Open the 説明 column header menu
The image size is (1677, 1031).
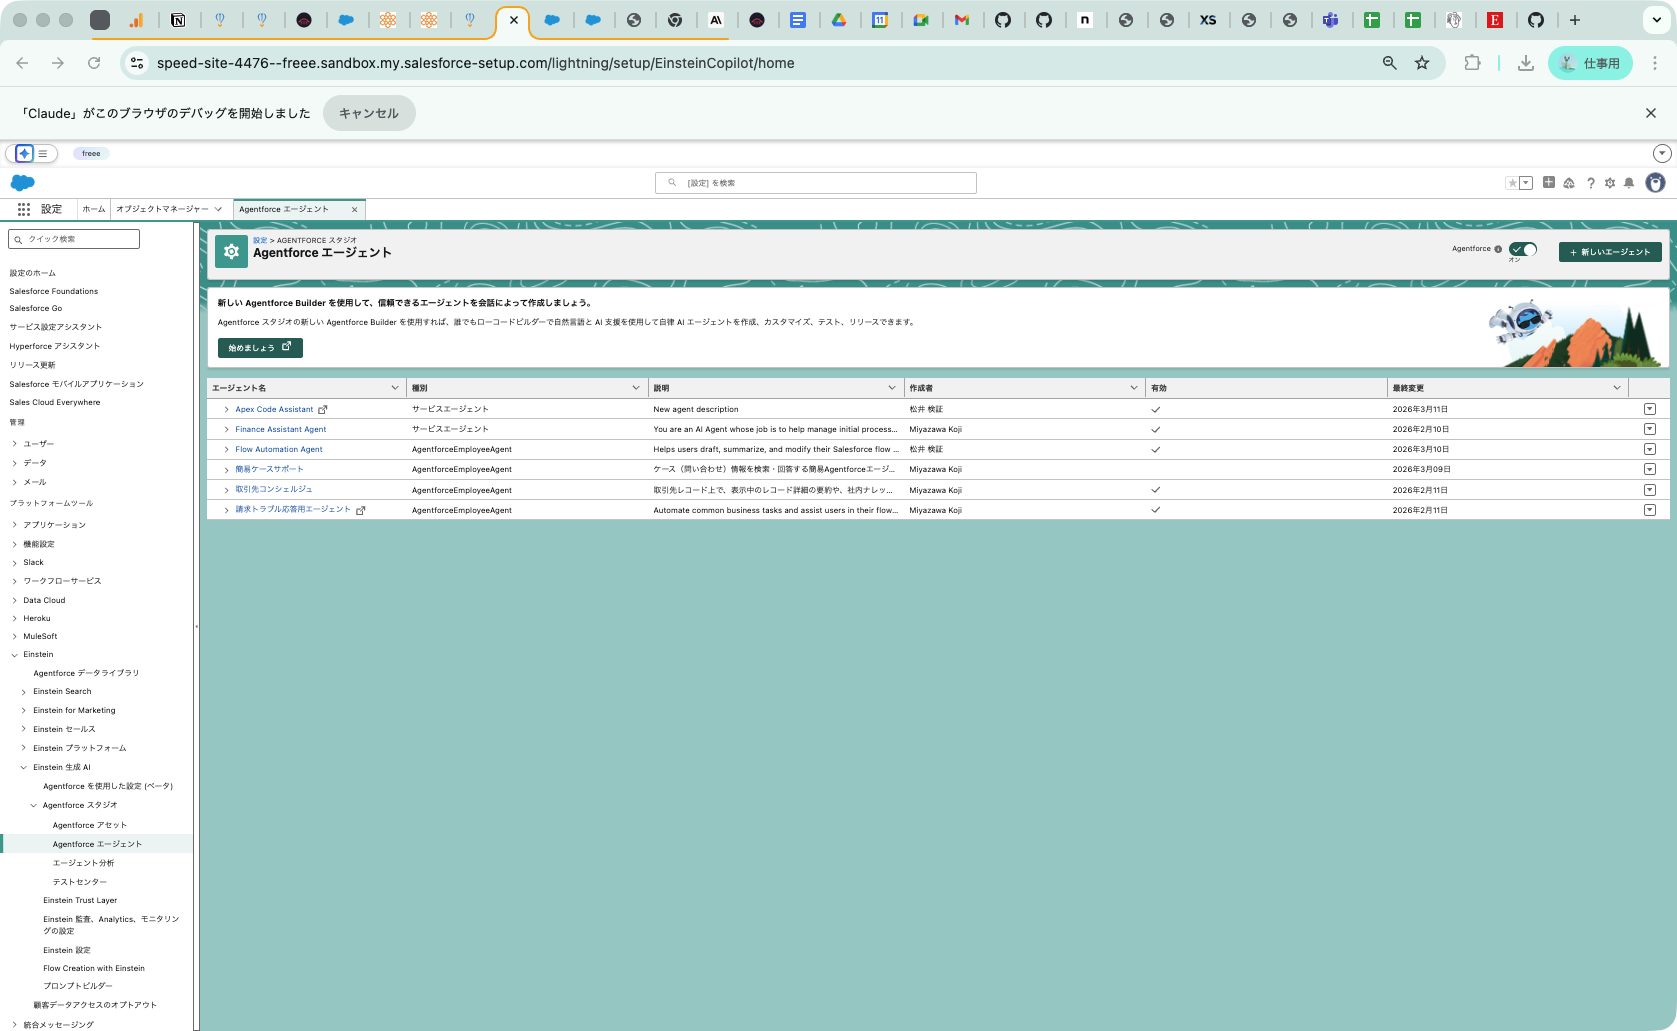(x=892, y=388)
